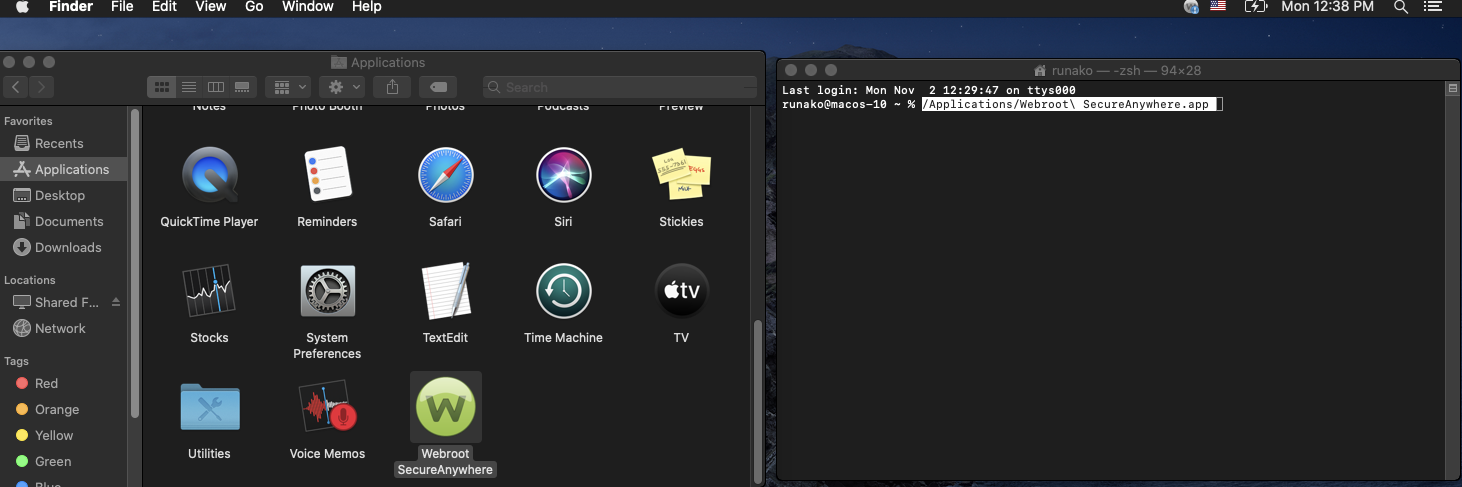Select the Orange tag
Image resolution: width=1462 pixels, height=487 pixels.
pos(64,409)
